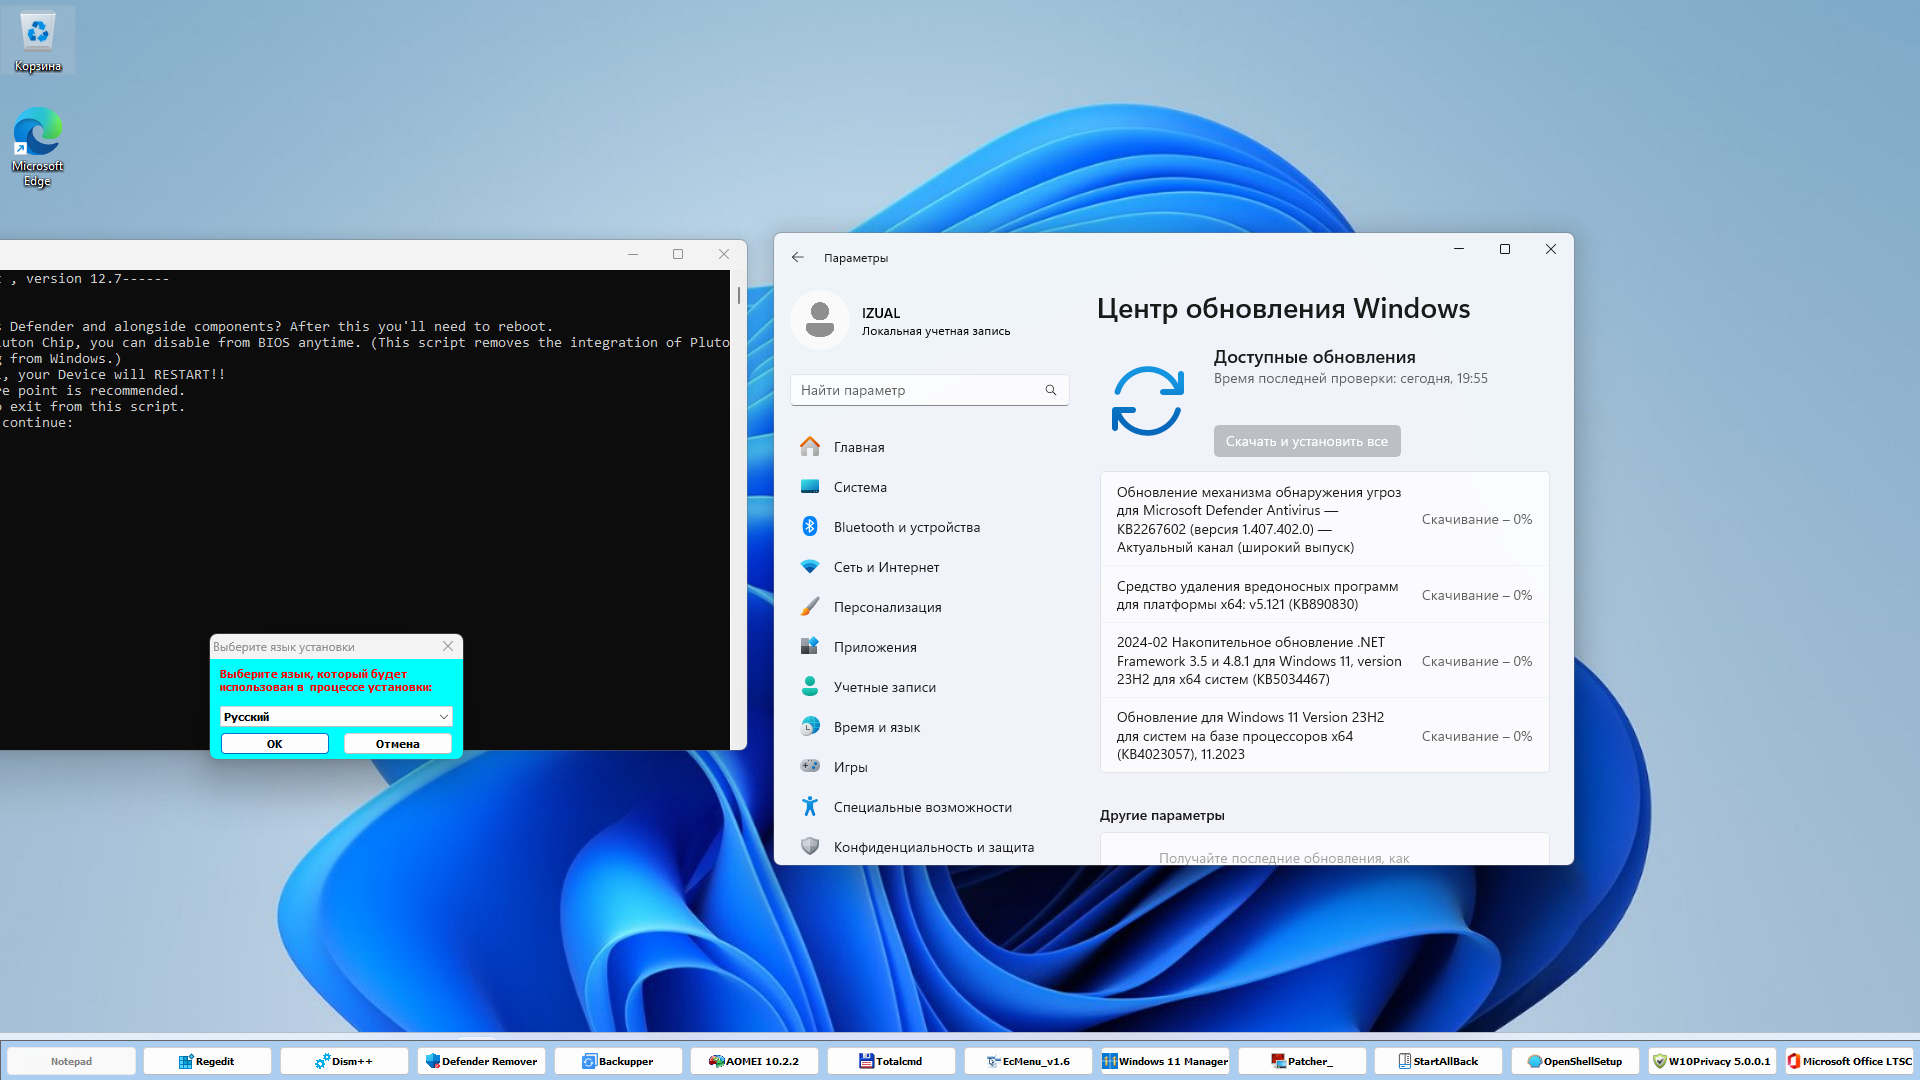
Task: Click the Home icon in Settings sidebar
Action: [x=810, y=447]
